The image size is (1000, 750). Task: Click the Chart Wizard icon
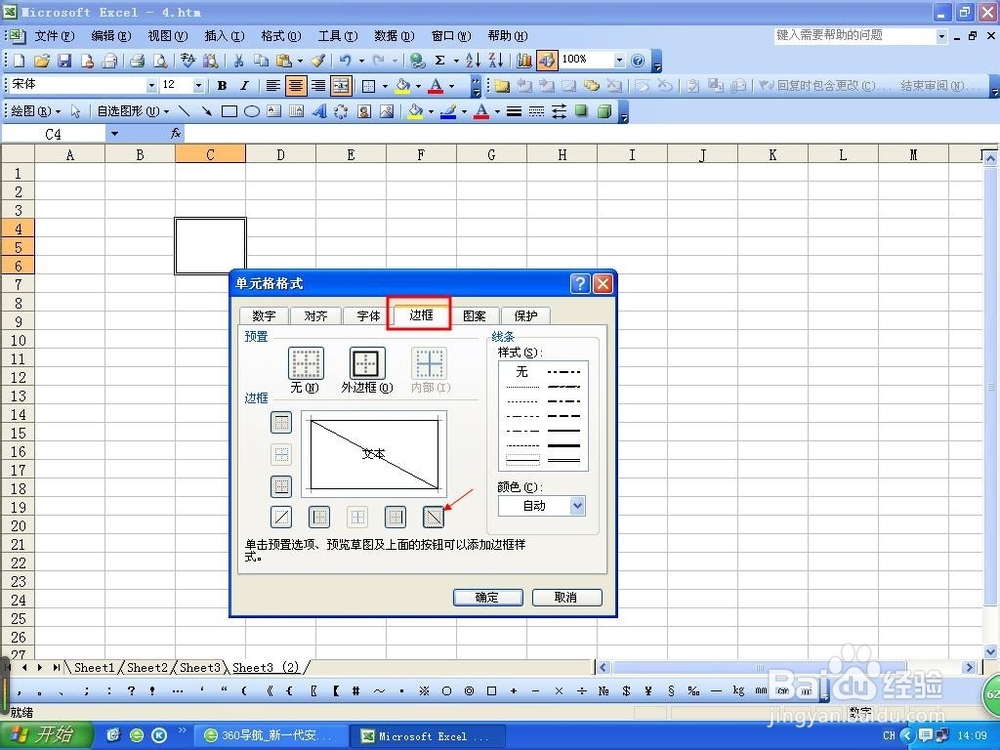click(x=524, y=61)
